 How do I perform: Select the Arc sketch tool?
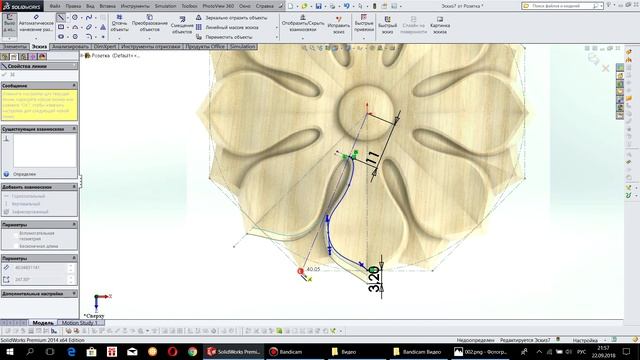[75, 27]
